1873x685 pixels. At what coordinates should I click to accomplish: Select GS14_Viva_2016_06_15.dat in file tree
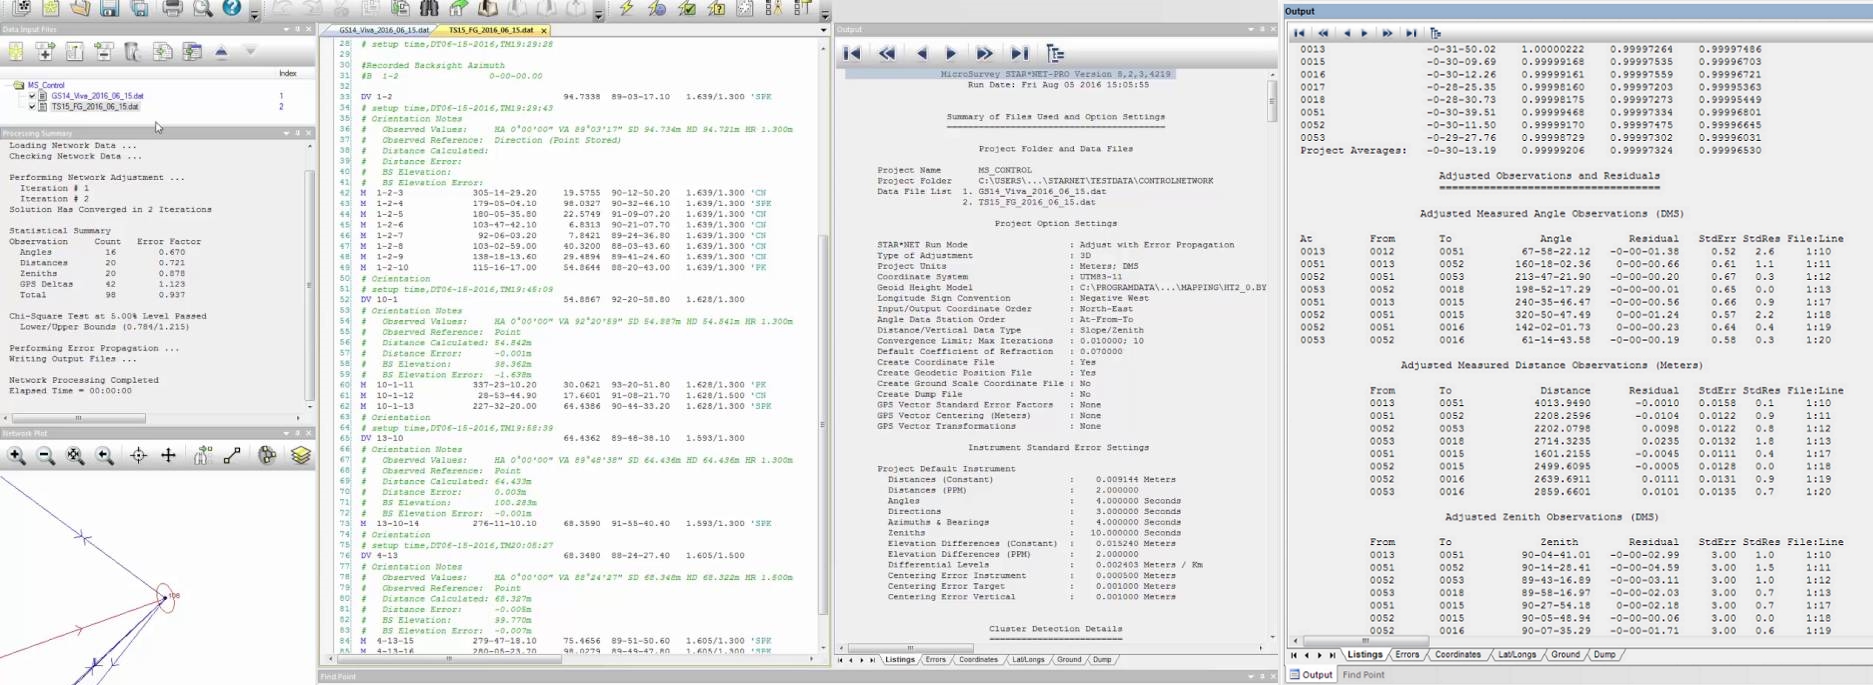pyautogui.click(x=97, y=96)
